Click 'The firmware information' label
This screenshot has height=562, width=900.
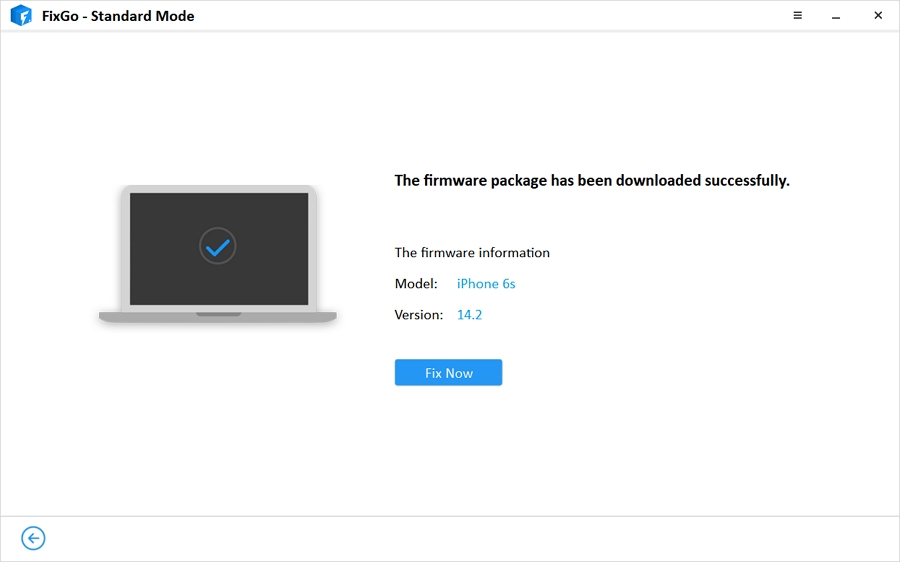point(472,253)
